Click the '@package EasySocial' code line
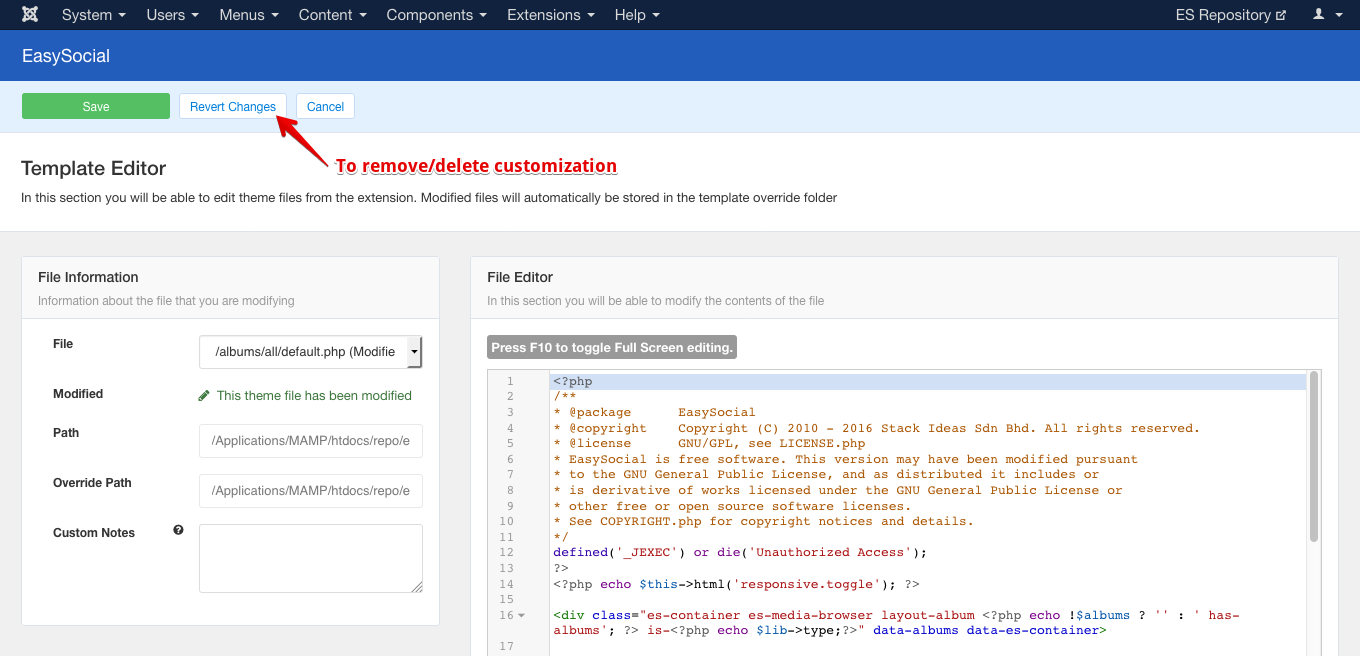The height and width of the screenshot is (656, 1360). 654,412
